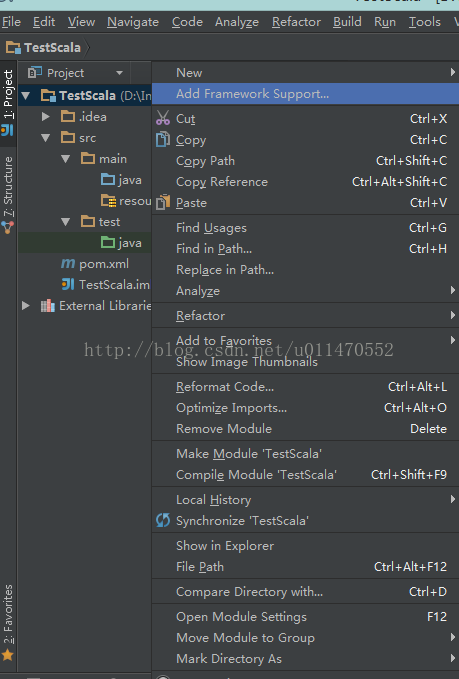Open the Refactor submenu in context menu

[305, 316]
